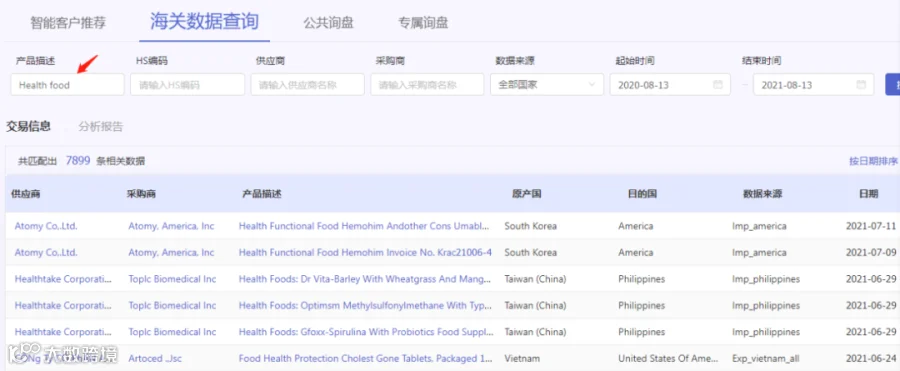Select the 交易信息 sub-tab
Image resolution: width=900 pixels, height=371 pixels.
(29, 127)
